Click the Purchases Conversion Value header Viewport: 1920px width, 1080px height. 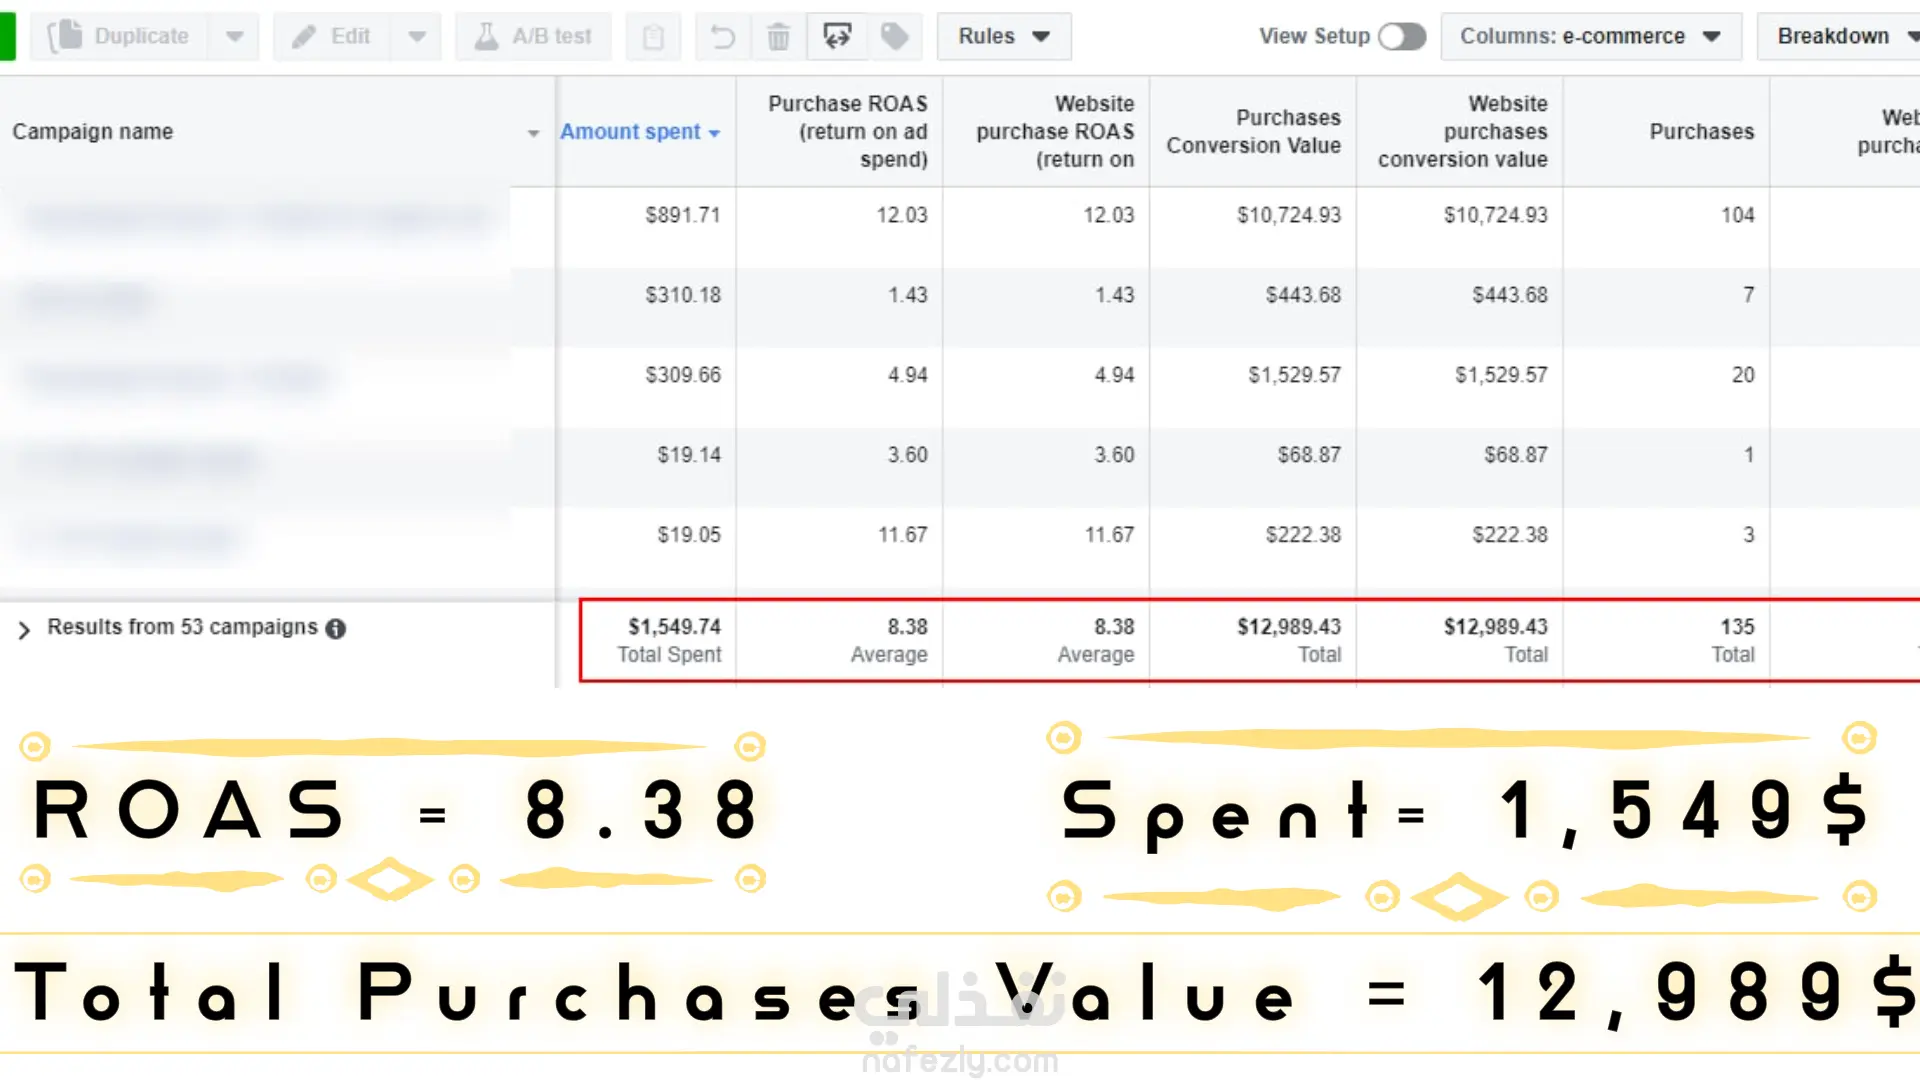pyautogui.click(x=1253, y=132)
